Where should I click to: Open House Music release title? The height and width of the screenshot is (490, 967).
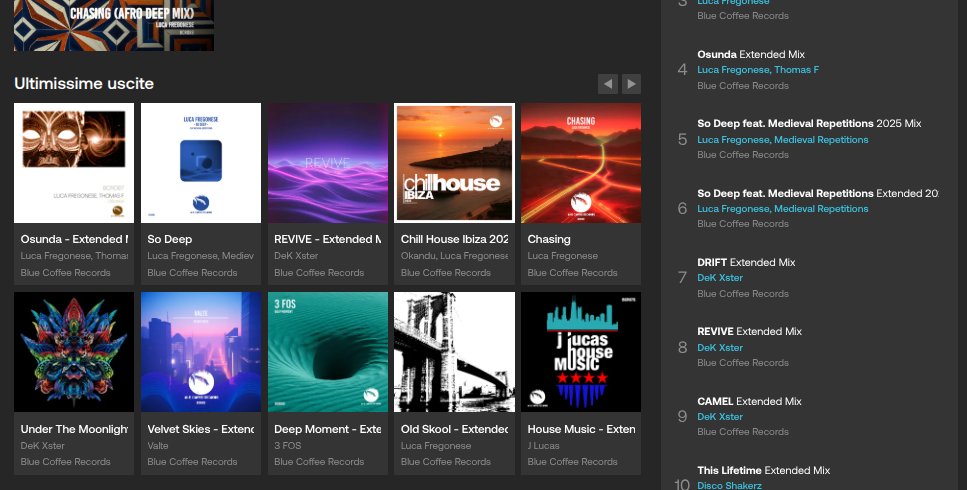click(582, 429)
